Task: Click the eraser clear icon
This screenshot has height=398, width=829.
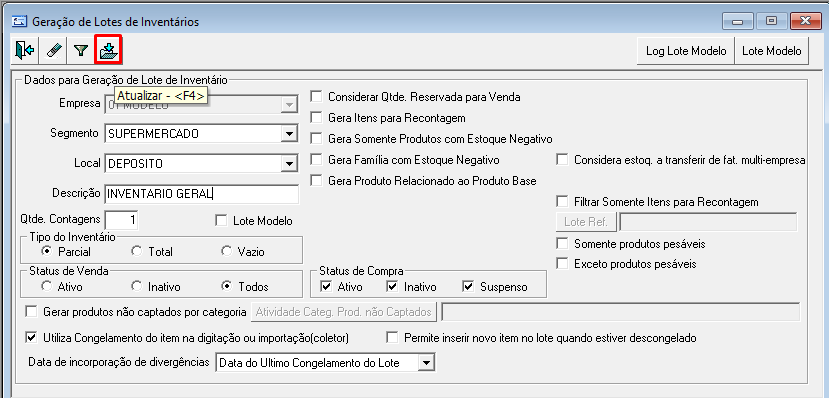Action: click(x=53, y=51)
